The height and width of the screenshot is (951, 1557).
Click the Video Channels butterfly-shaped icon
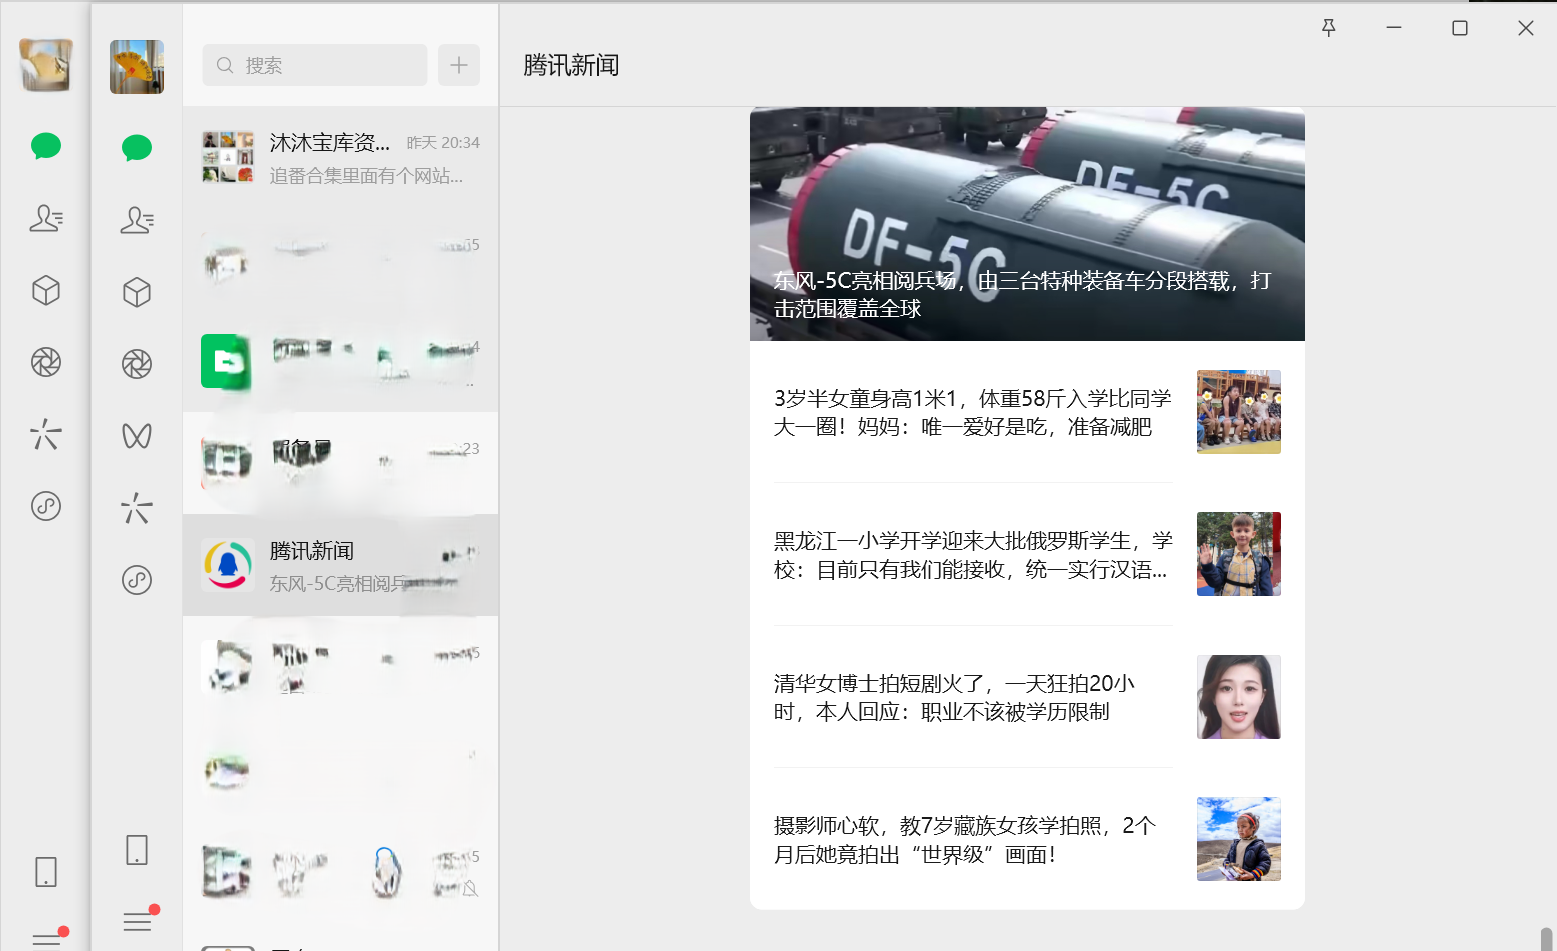(x=136, y=435)
